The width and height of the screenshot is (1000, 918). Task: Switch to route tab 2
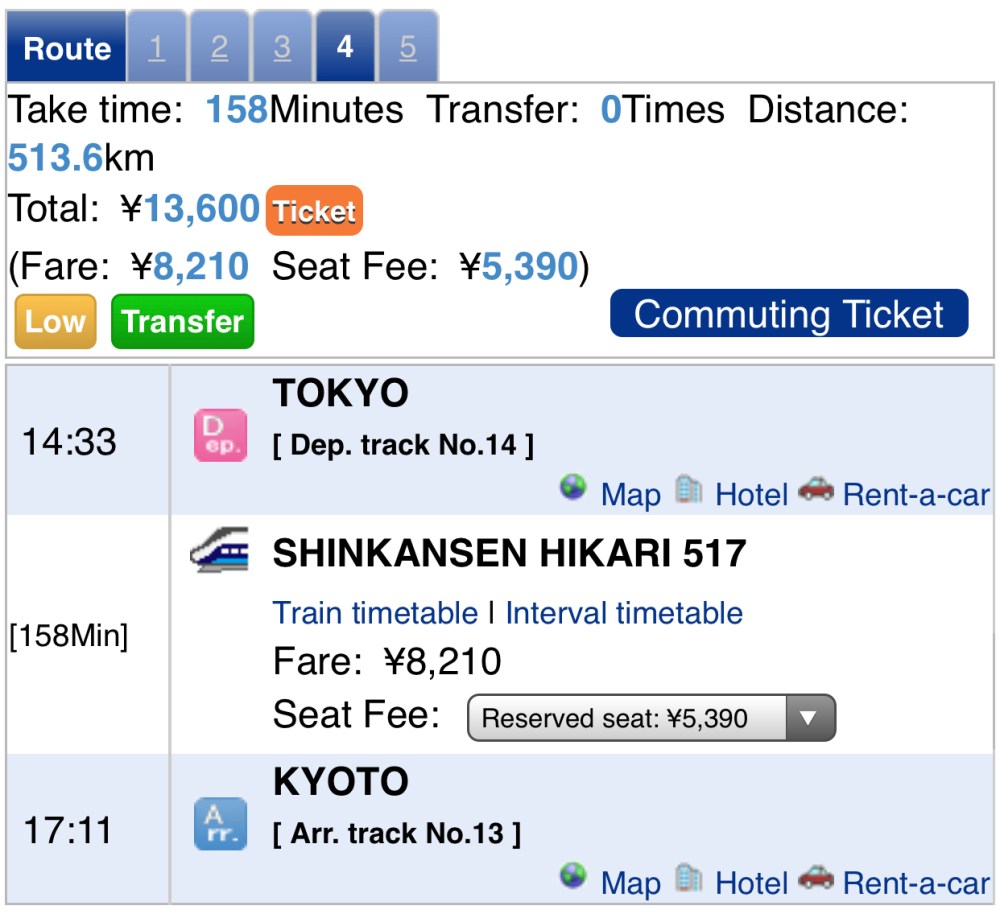click(220, 47)
